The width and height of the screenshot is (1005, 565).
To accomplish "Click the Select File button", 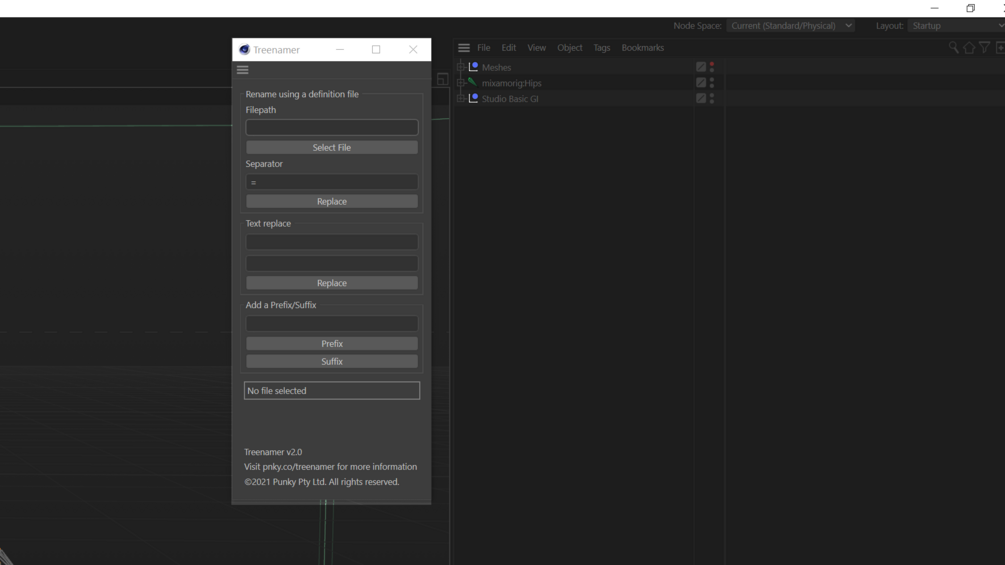I will (x=331, y=147).
